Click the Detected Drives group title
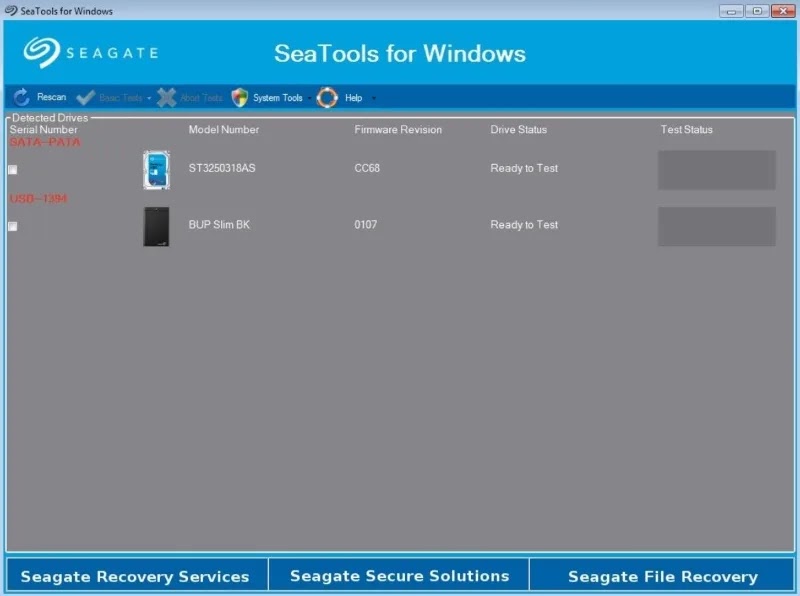This screenshot has width=800, height=596. [x=50, y=117]
